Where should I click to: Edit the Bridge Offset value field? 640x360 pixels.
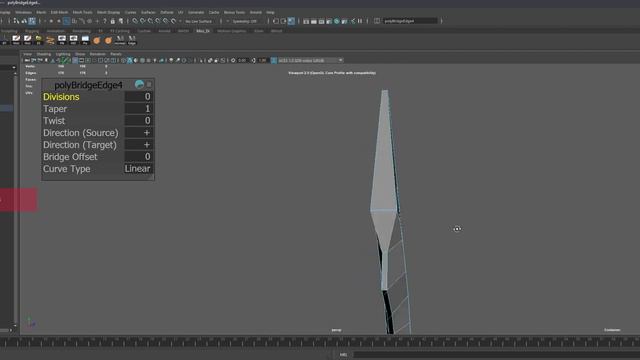coord(138,157)
